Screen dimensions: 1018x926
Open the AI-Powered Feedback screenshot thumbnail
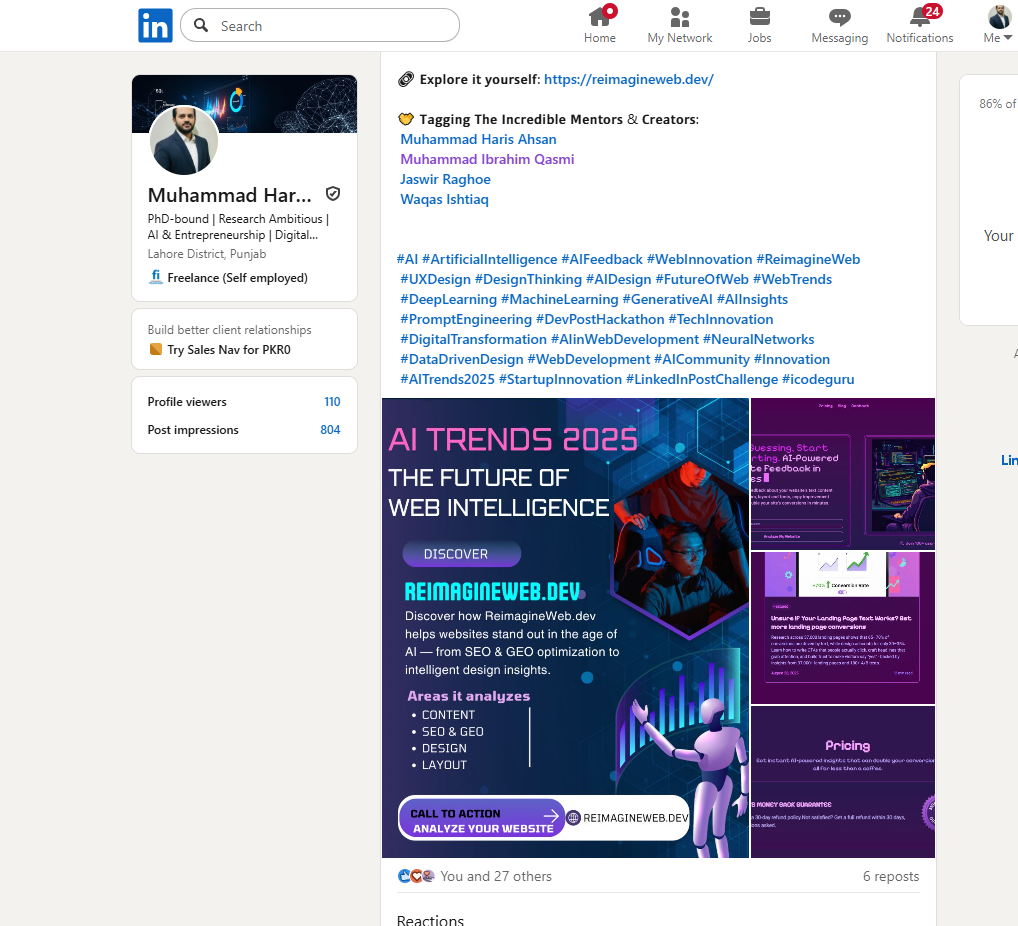click(843, 473)
